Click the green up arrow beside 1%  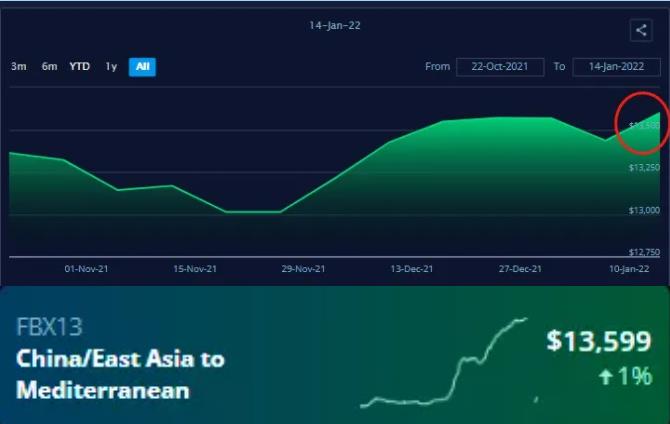pyautogui.click(x=606, y=377)
